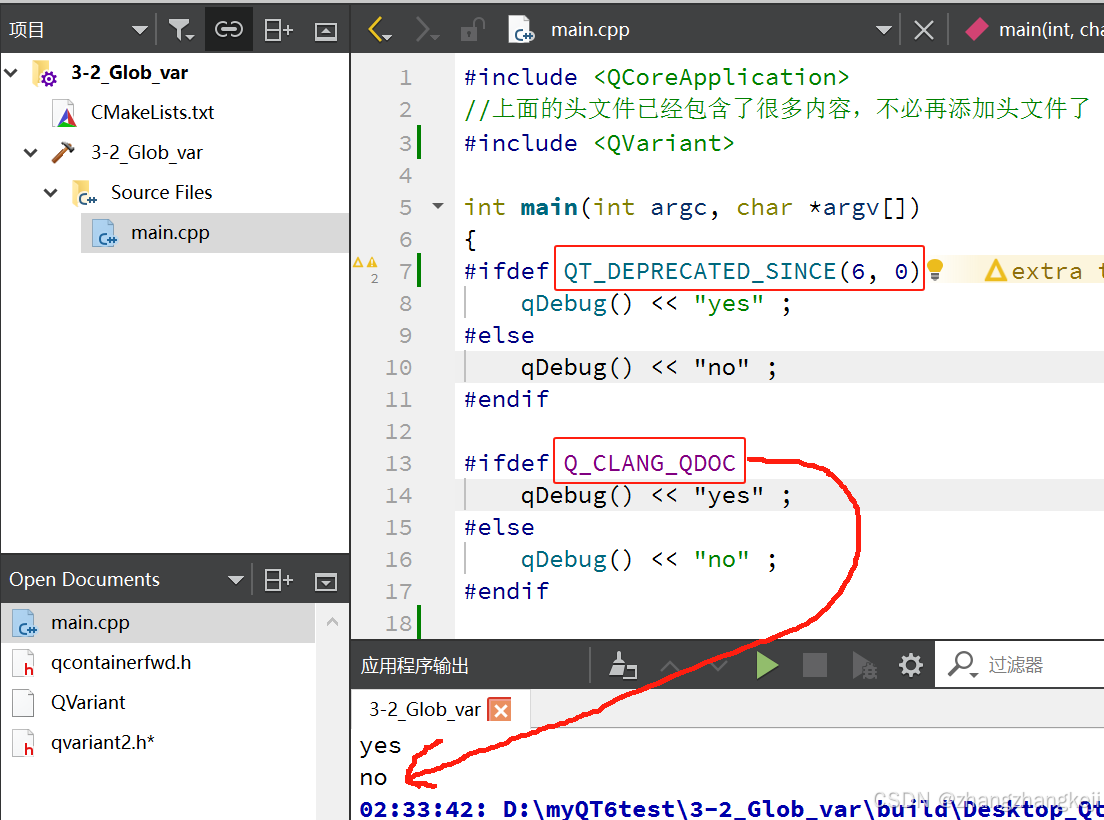1104x820 pixels.
Task: Split the Projects panel
Action: [278, 30]
